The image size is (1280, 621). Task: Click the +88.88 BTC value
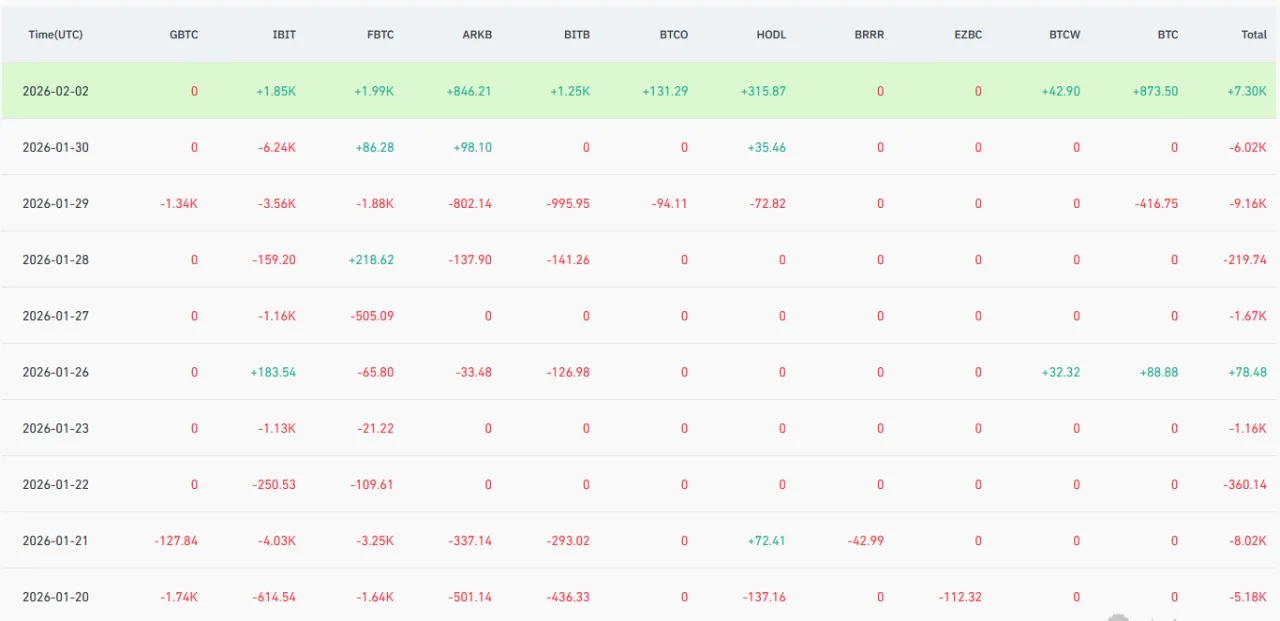click(x=1158, y=372)
